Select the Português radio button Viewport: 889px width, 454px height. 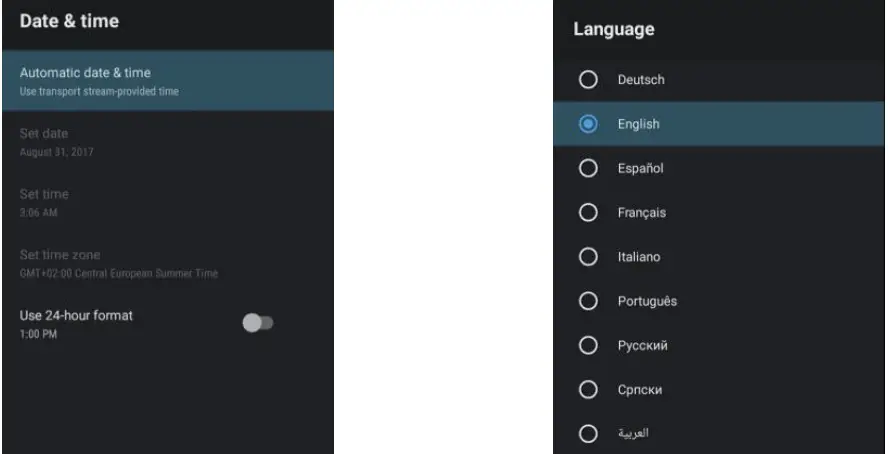[x=589, y=301]
